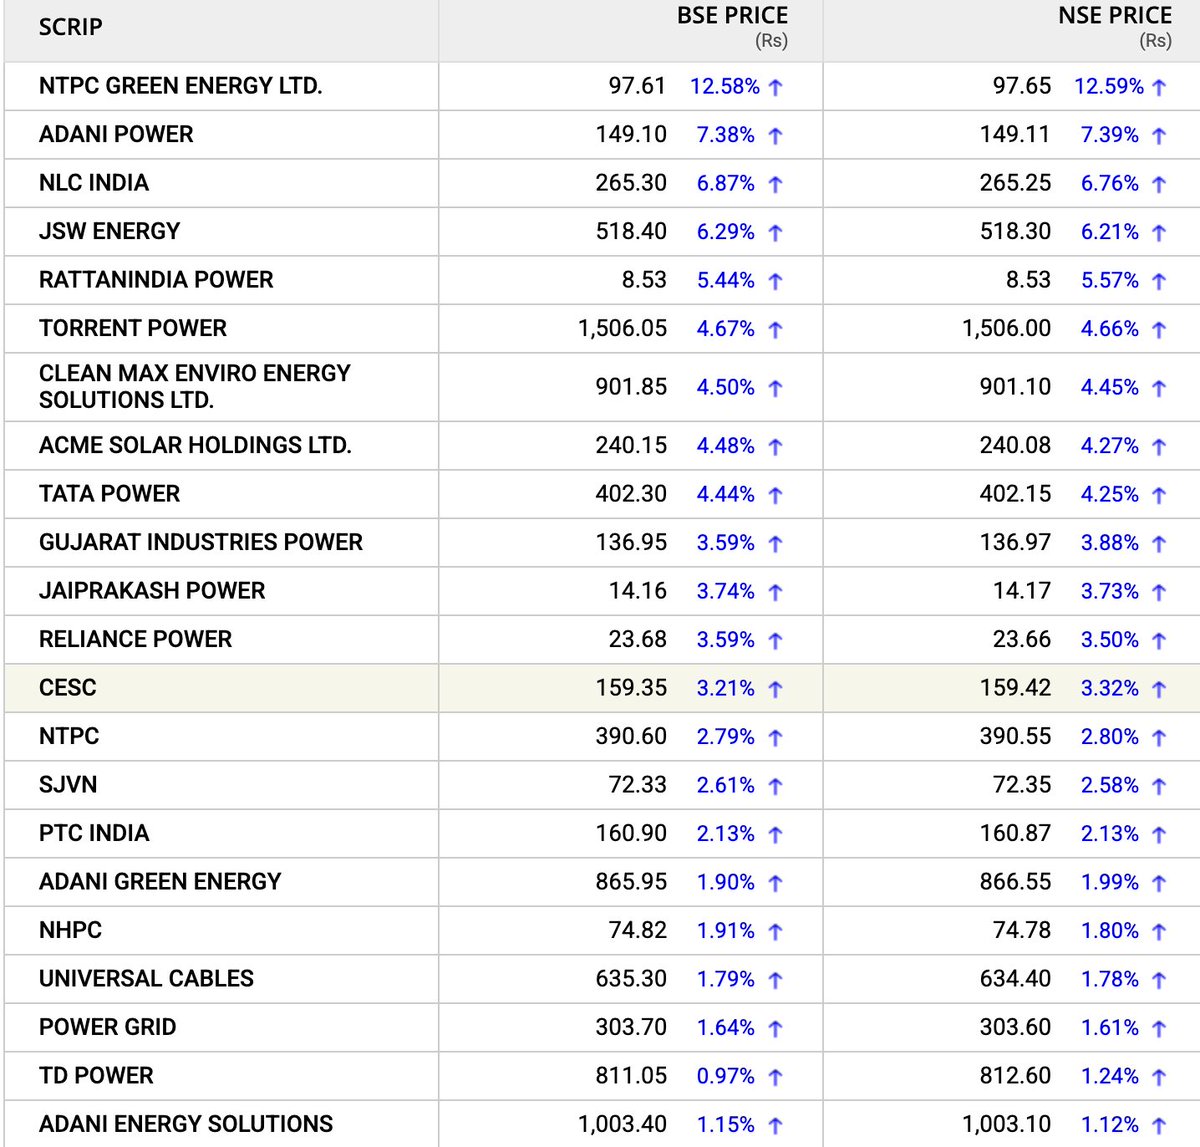Select BSE price 14.16 for JAIPRAKASH POWER

637,591
